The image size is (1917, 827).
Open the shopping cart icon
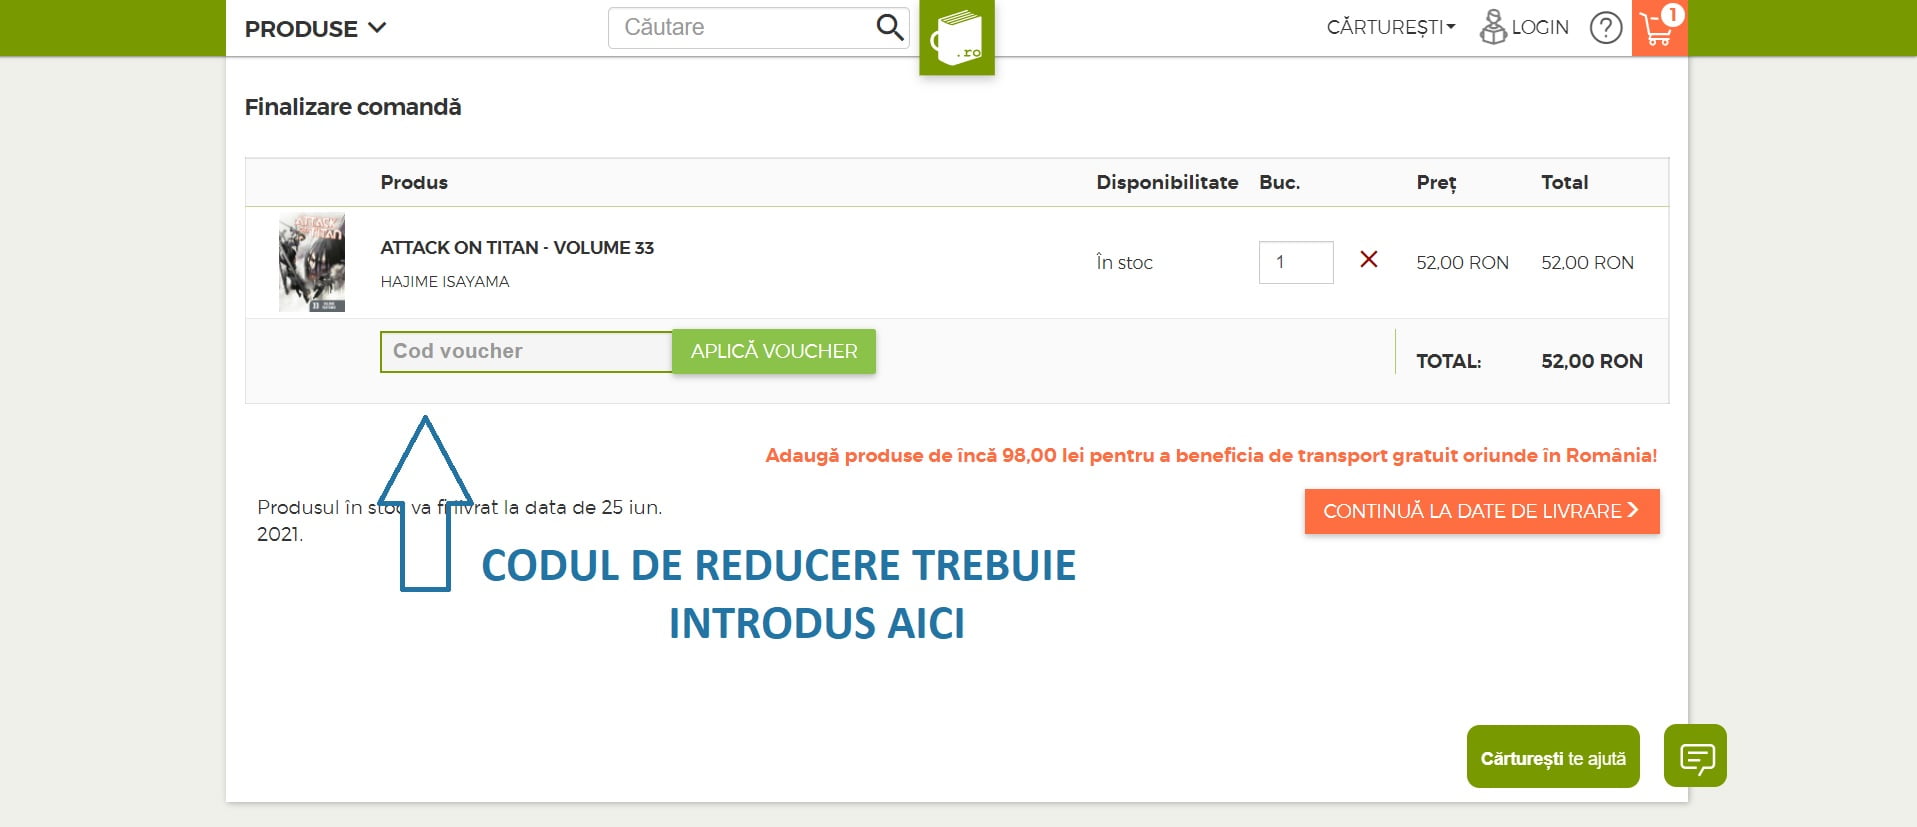[1658, 28]
